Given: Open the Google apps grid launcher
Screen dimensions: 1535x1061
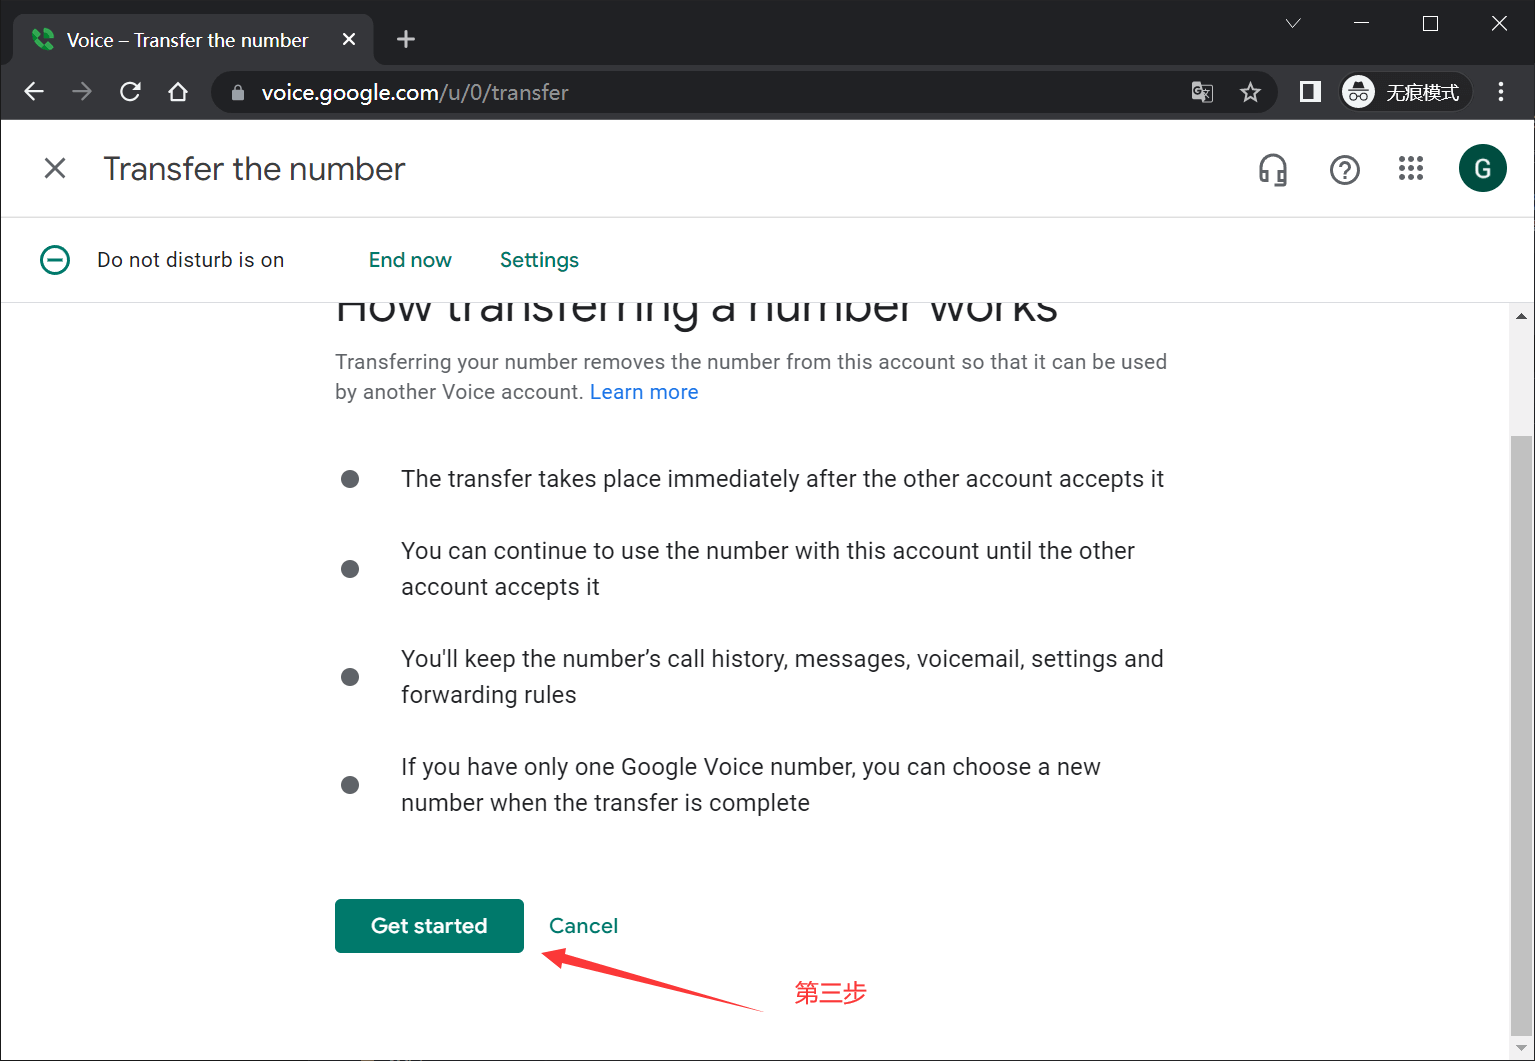Looking at the screenshot, I should [1410, 169].
